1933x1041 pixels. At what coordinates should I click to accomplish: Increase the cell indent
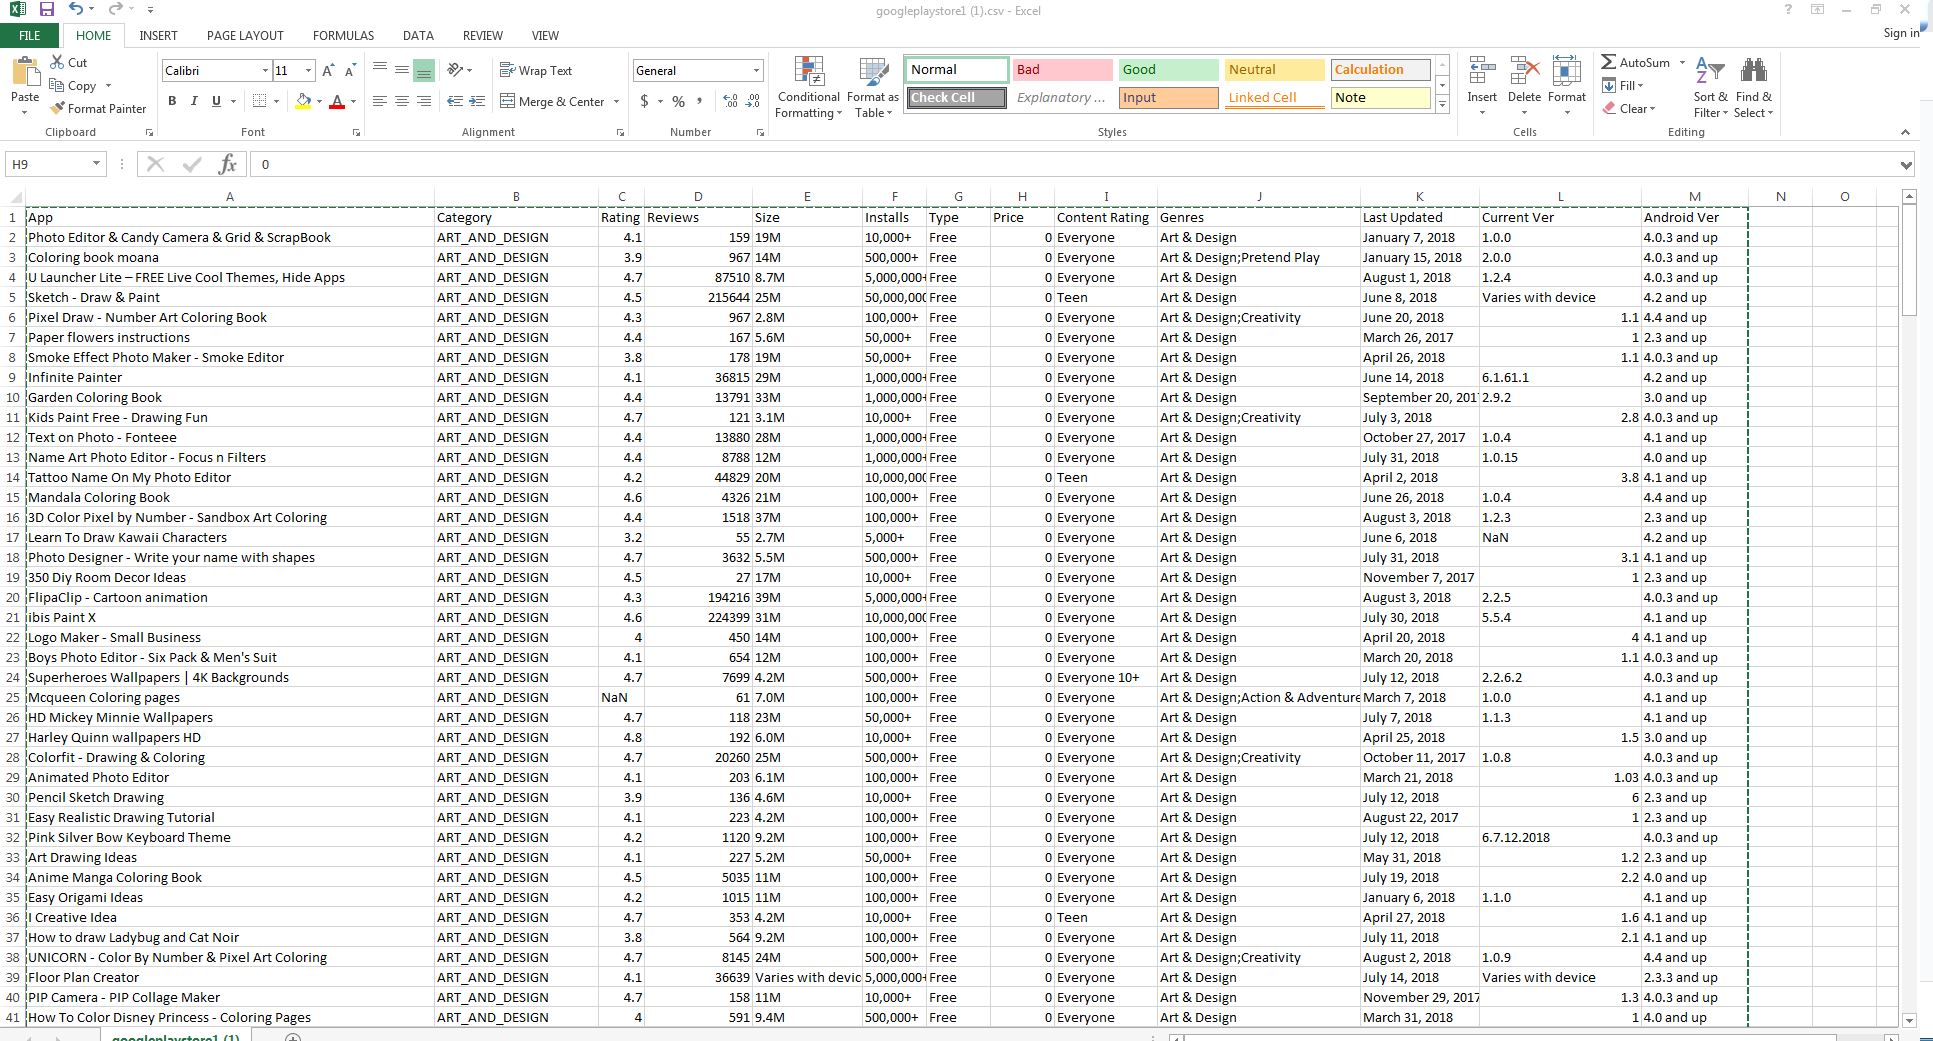(477, 101)
